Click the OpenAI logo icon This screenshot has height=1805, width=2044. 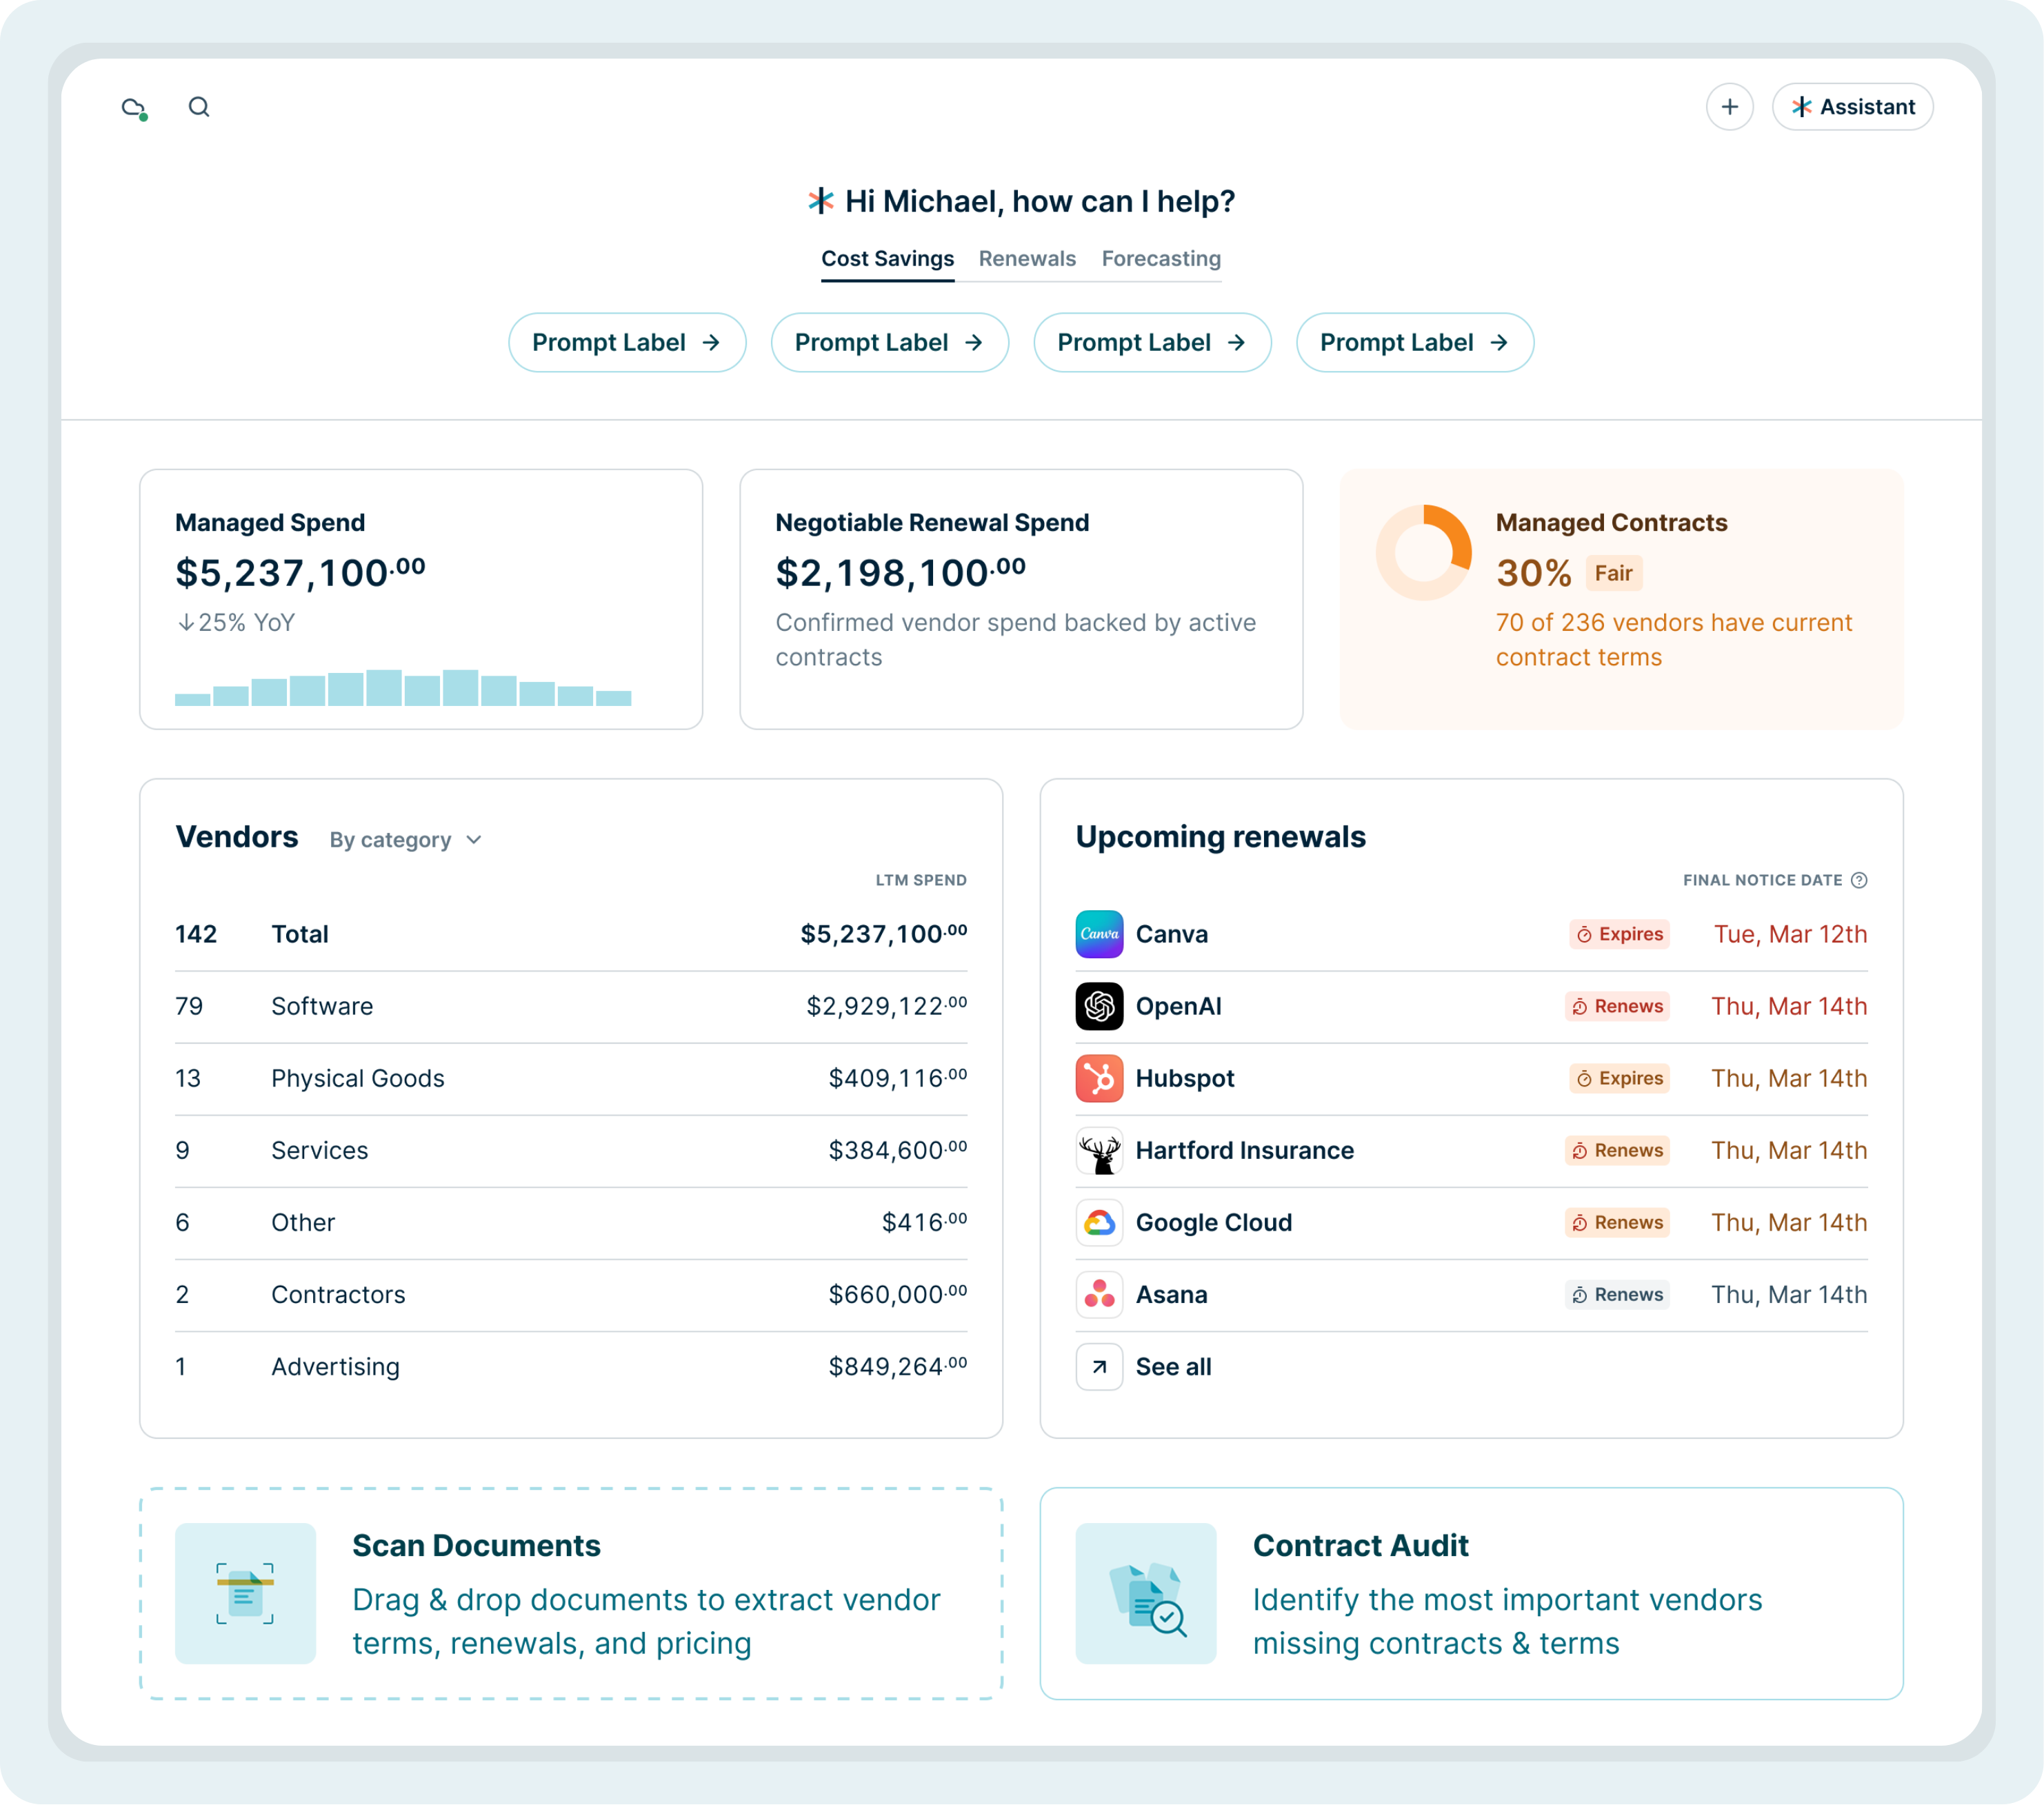click(x=1099, y=1006)
